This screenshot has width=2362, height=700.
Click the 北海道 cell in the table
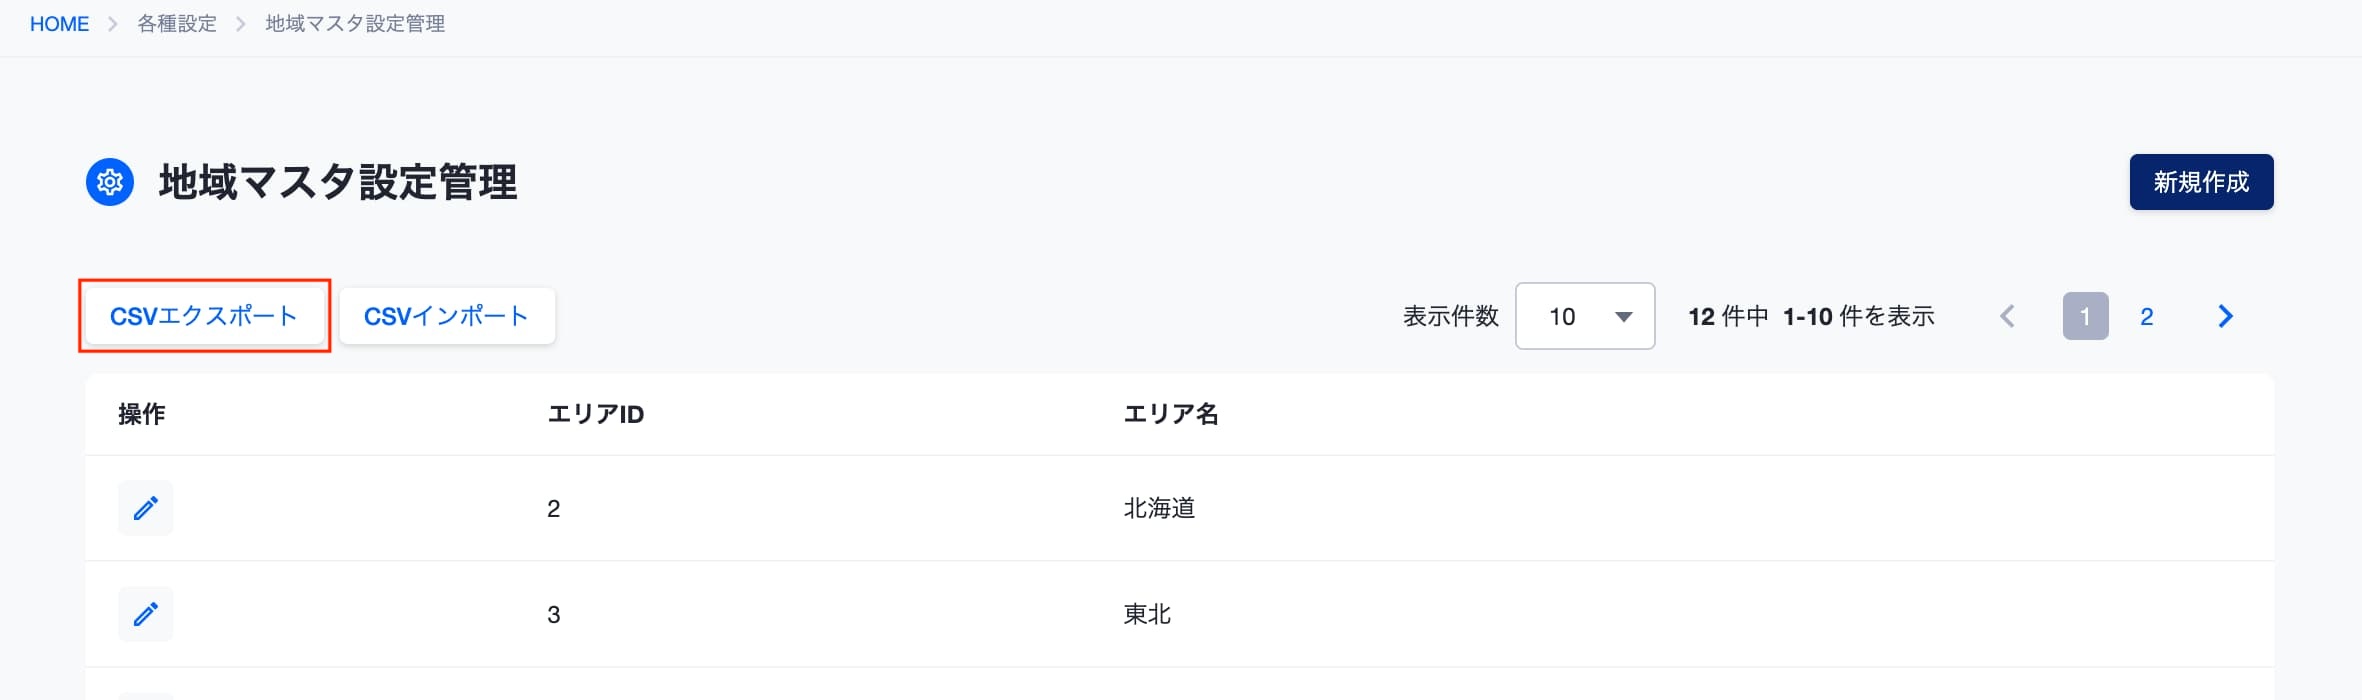pos(1159,508)
